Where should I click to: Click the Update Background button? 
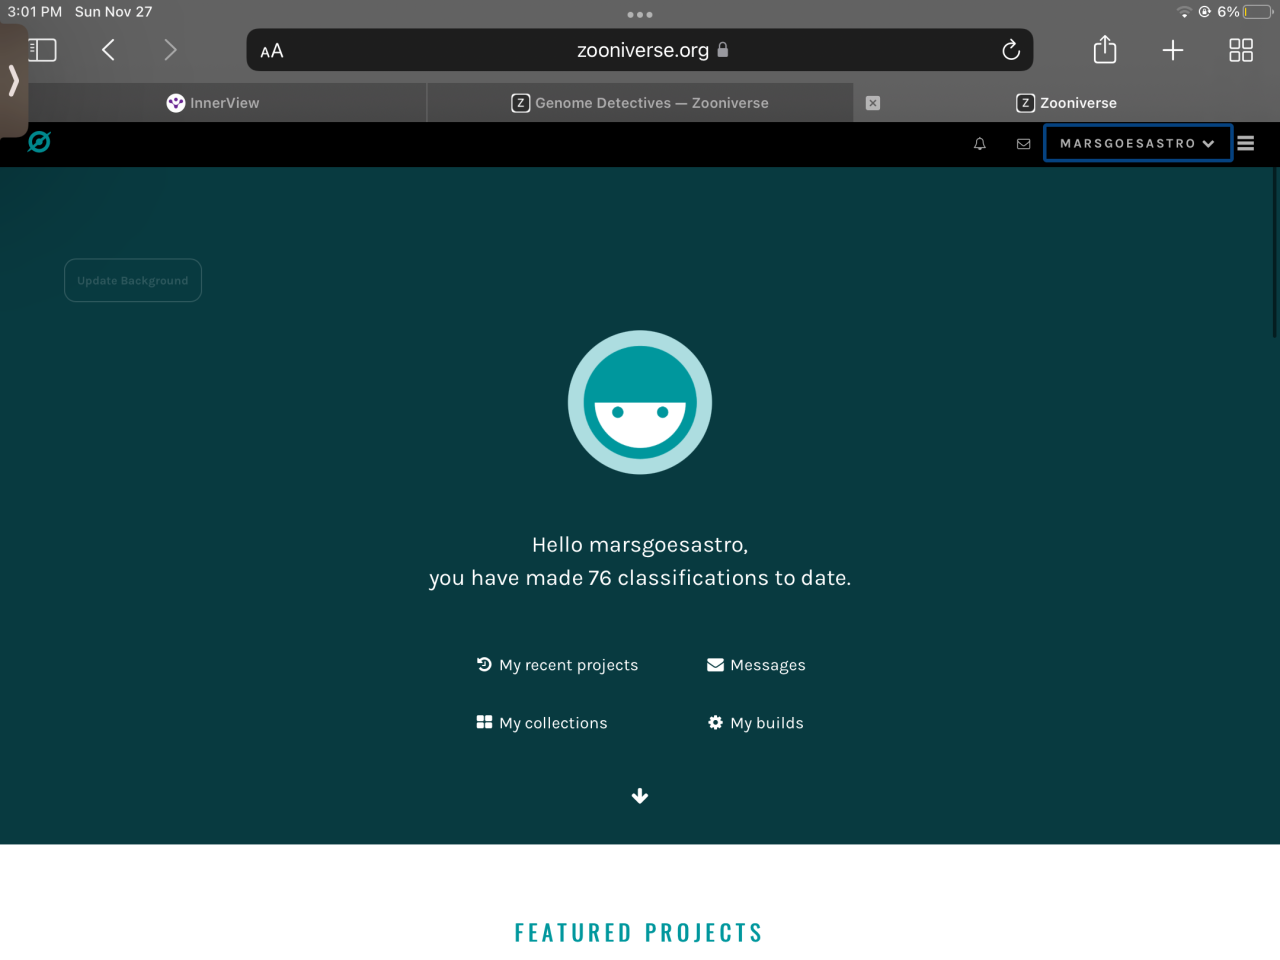[x=133, y=280]
